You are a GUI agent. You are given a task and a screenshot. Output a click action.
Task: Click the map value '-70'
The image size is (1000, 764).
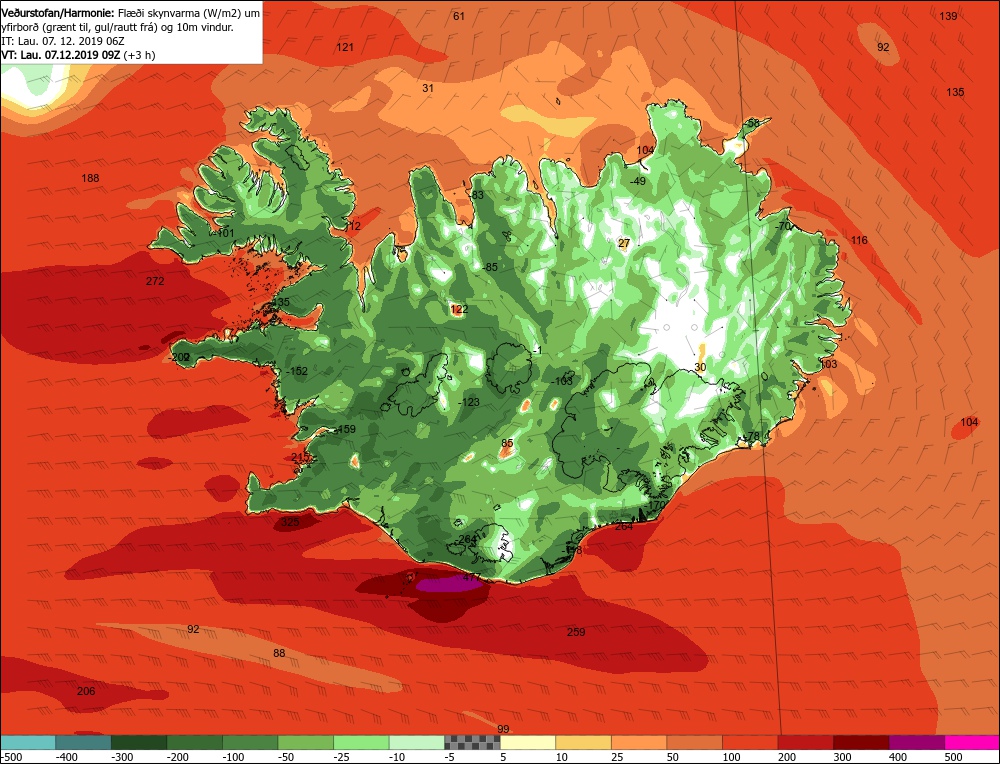tap(783, 226)
